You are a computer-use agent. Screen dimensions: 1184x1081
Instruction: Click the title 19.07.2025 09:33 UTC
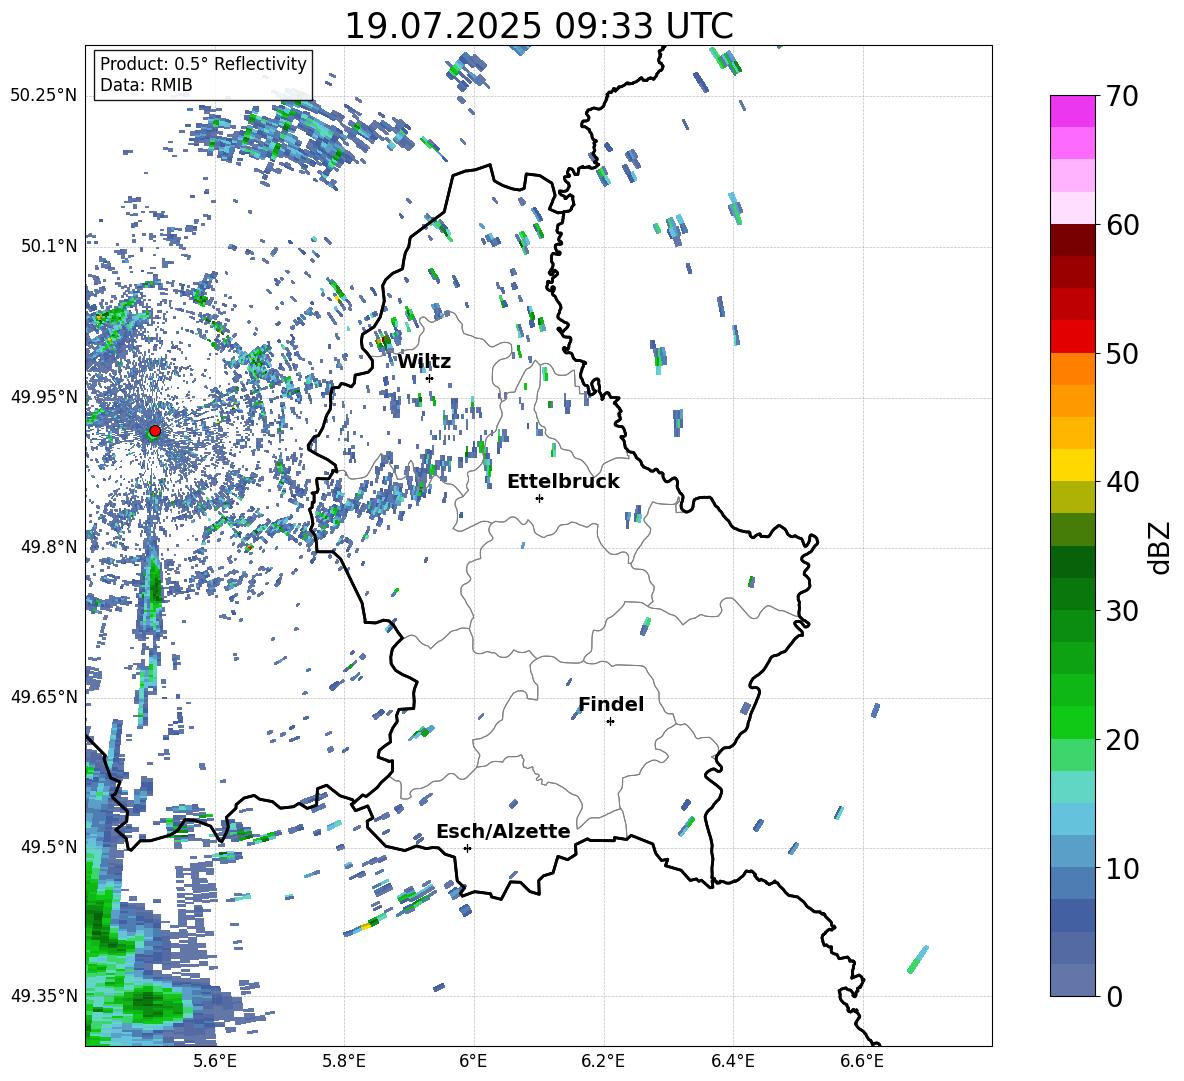[x=539, y=26]
